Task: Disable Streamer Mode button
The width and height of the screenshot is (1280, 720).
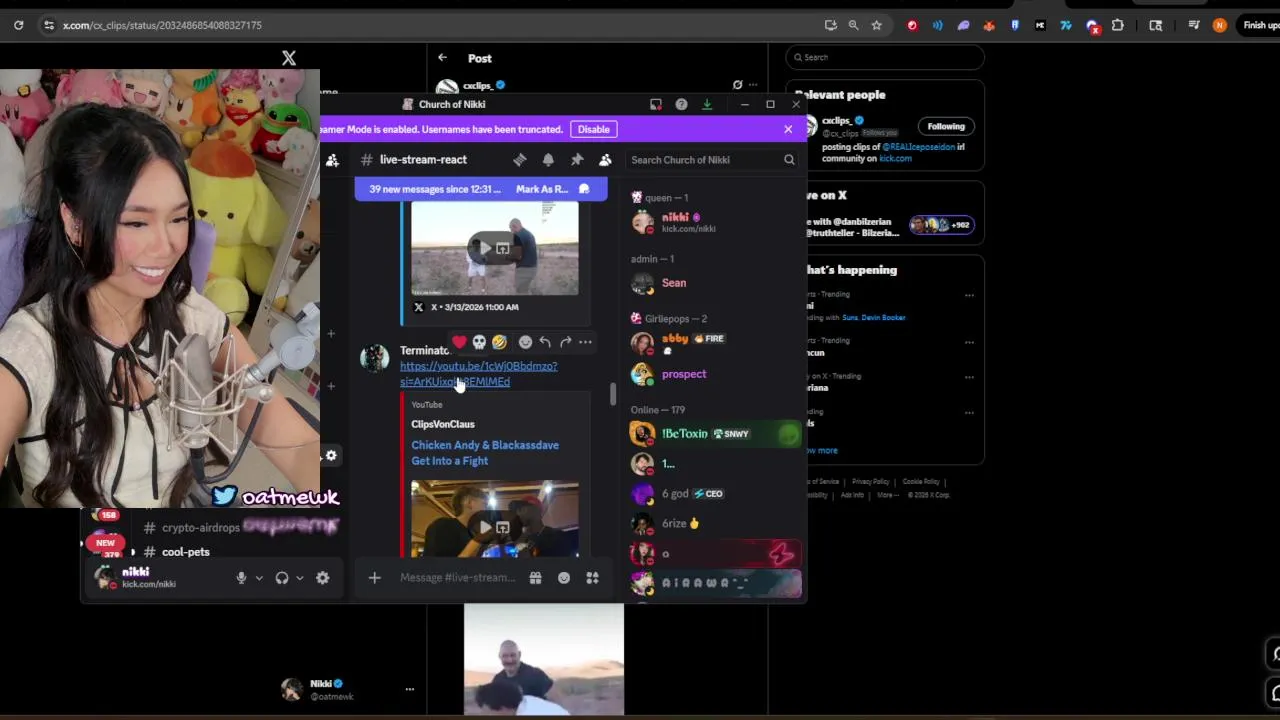Action: [593, 129]
